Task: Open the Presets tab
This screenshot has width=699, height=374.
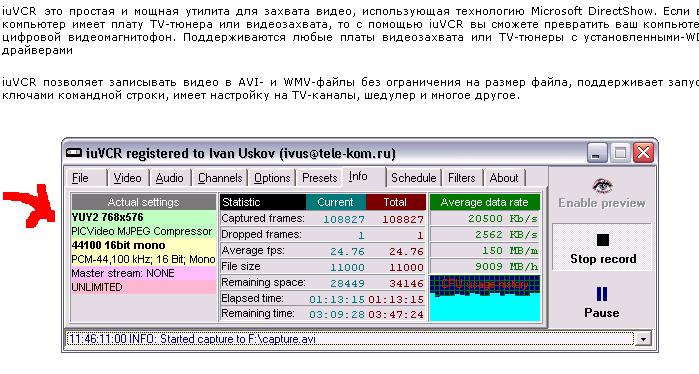Action: tap(319, 178)
